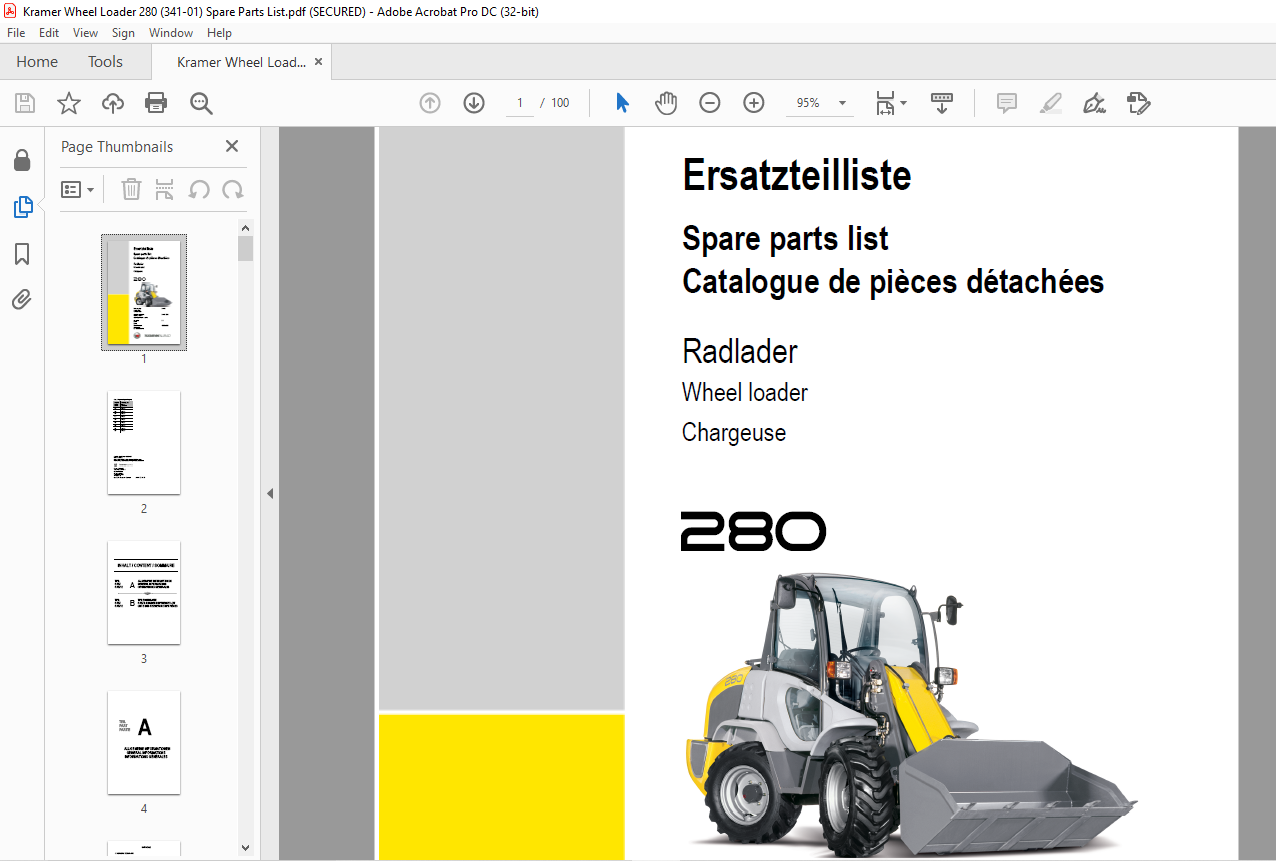Open the zoom level dropdown
1276x861 pixels.
click(x=842, y=103)
